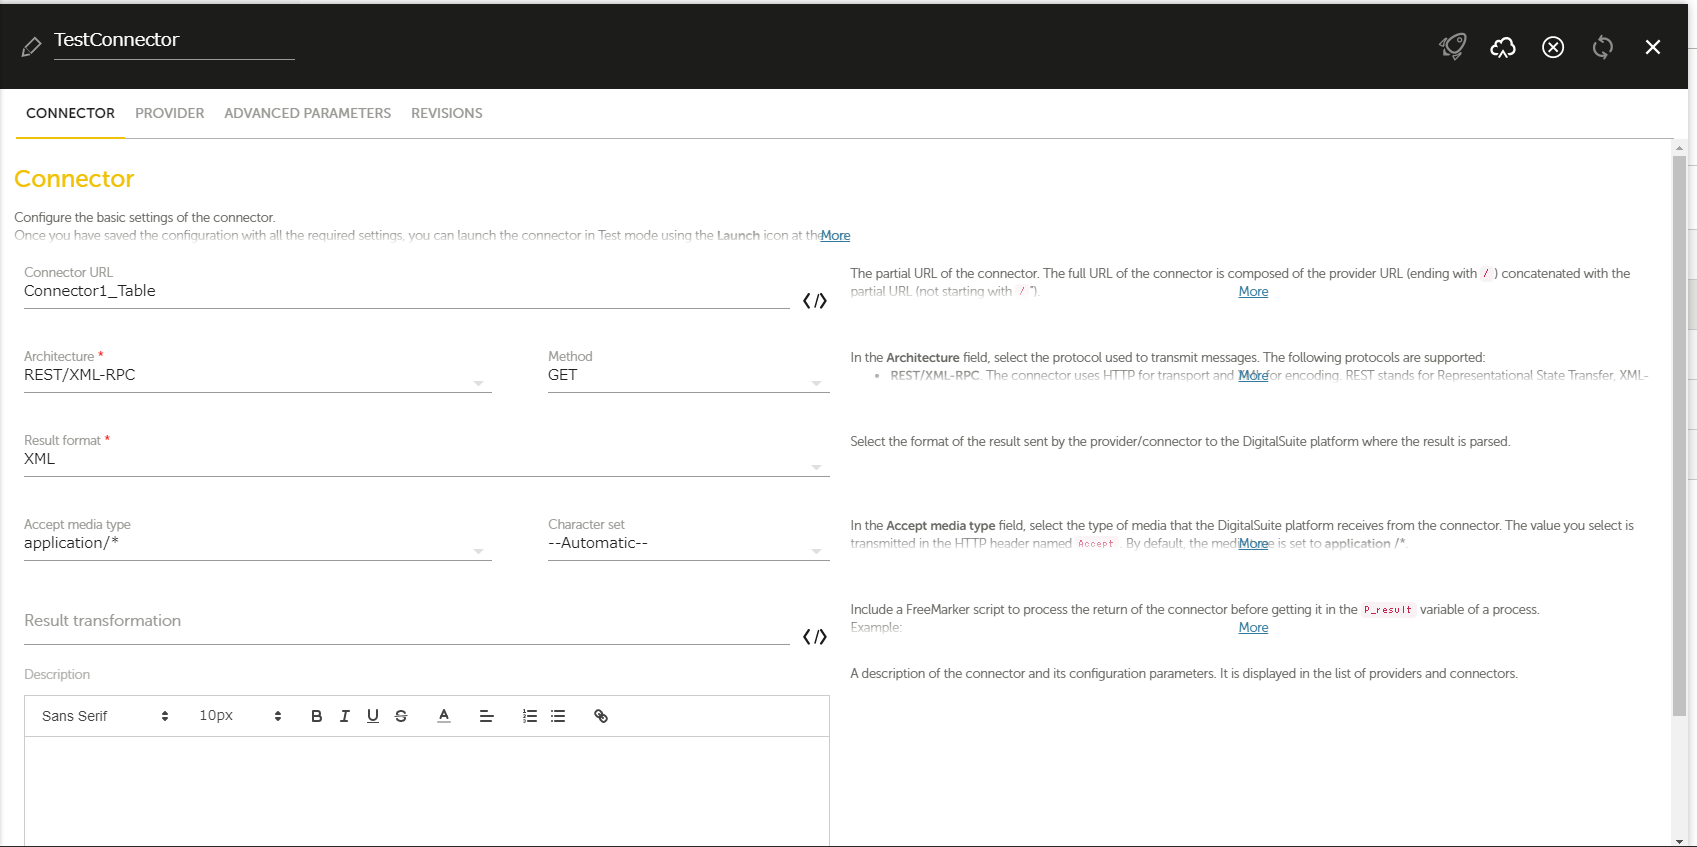
Task: Switch to the Advanced Parameters tab
Action: [x=307, y=113]
